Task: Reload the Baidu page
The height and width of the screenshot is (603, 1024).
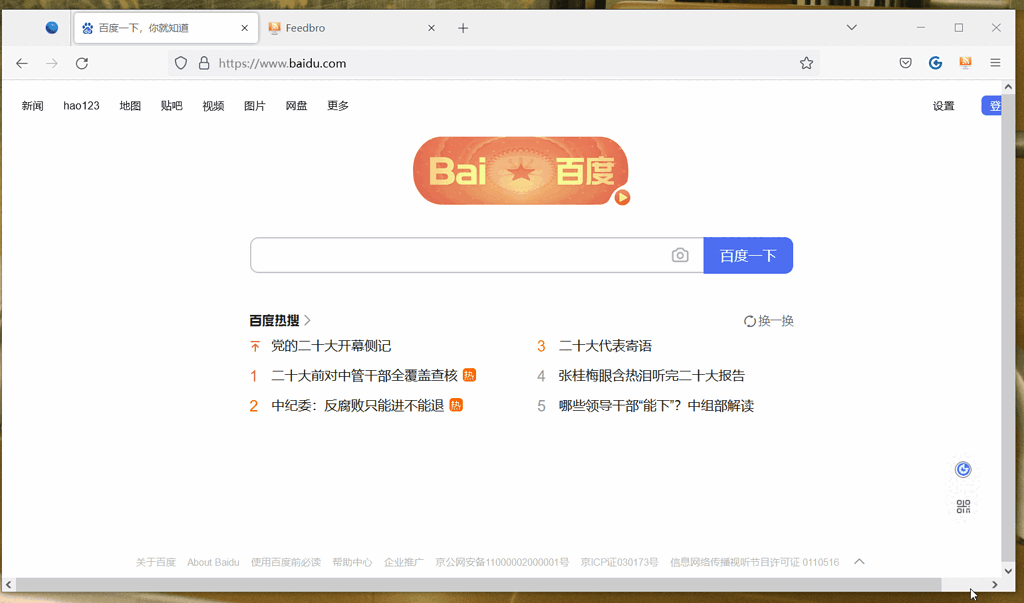Action: point(82,63)
